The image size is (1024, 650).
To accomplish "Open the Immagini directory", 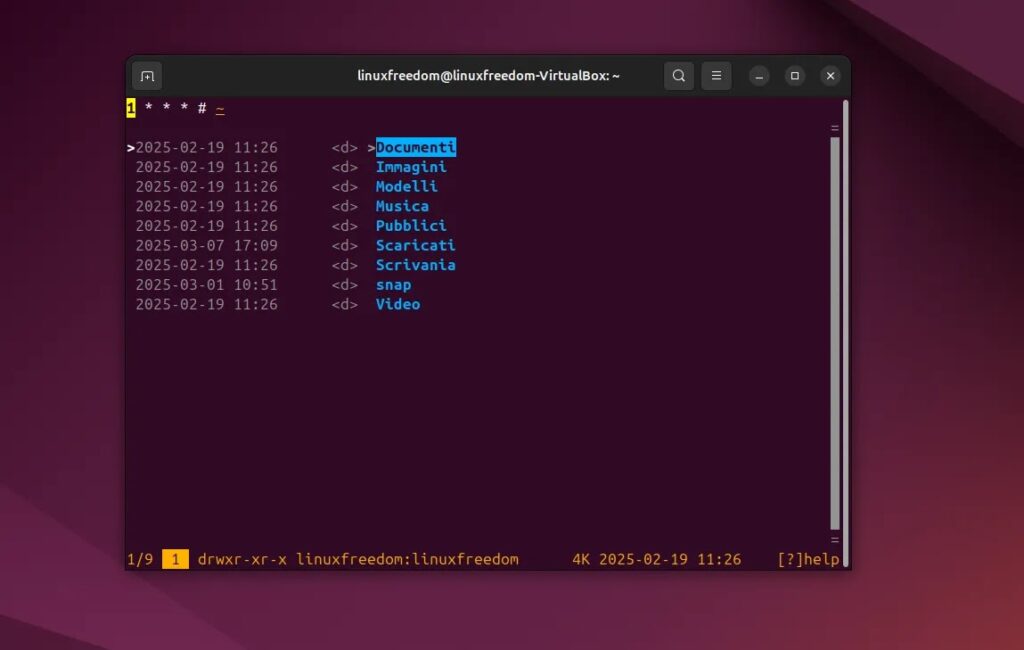I will (x=411, y=166).
